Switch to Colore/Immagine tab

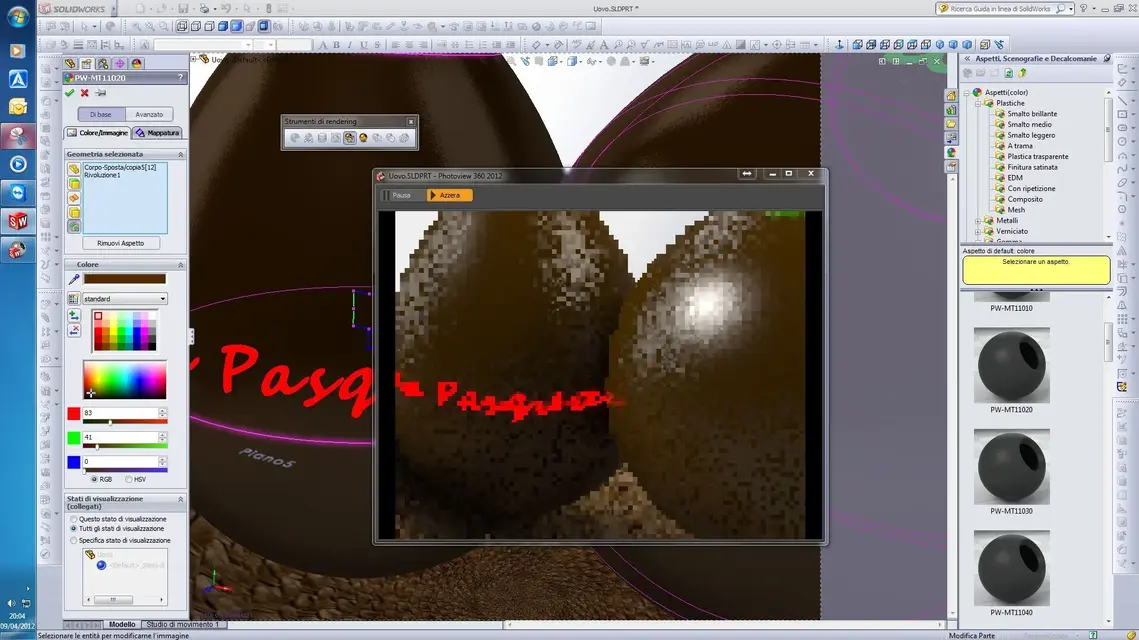tap(97, 133)
